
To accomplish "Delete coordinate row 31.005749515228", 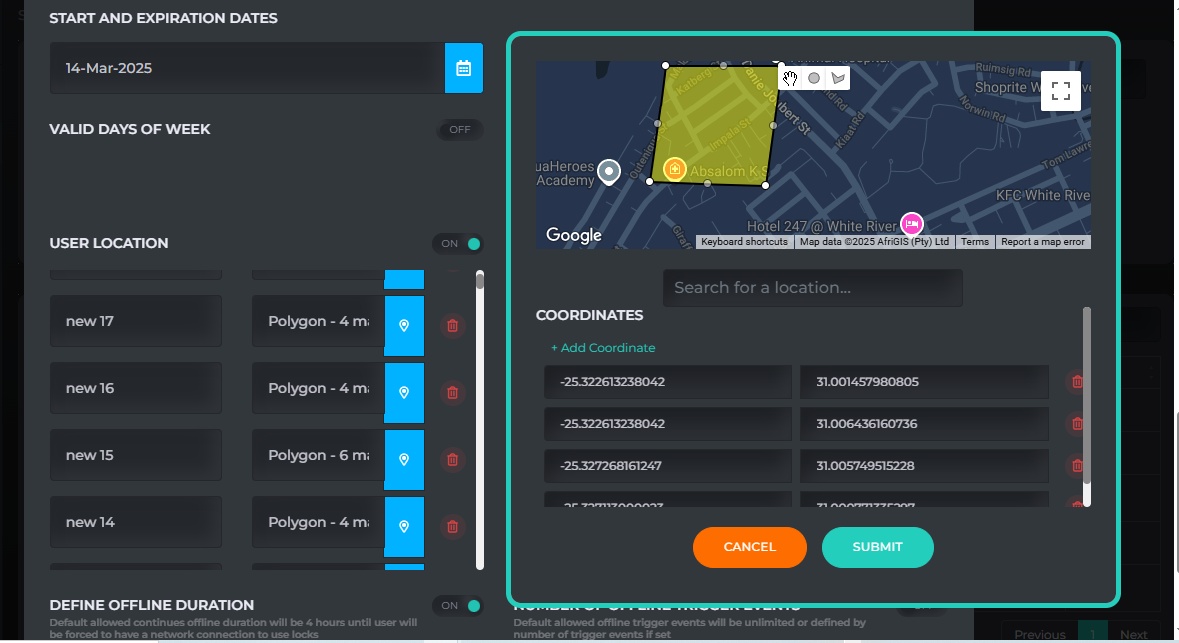I will (x=1077, y=466).
